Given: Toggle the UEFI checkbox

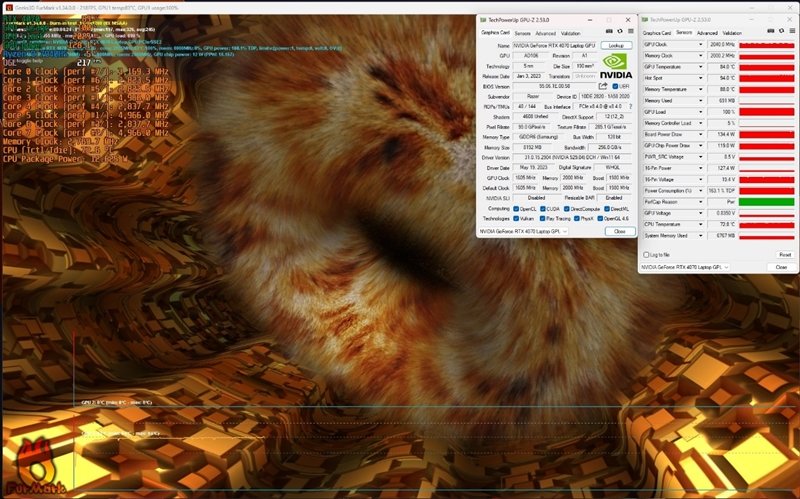Looking at the screenshot, I should (x=615, y=86).
